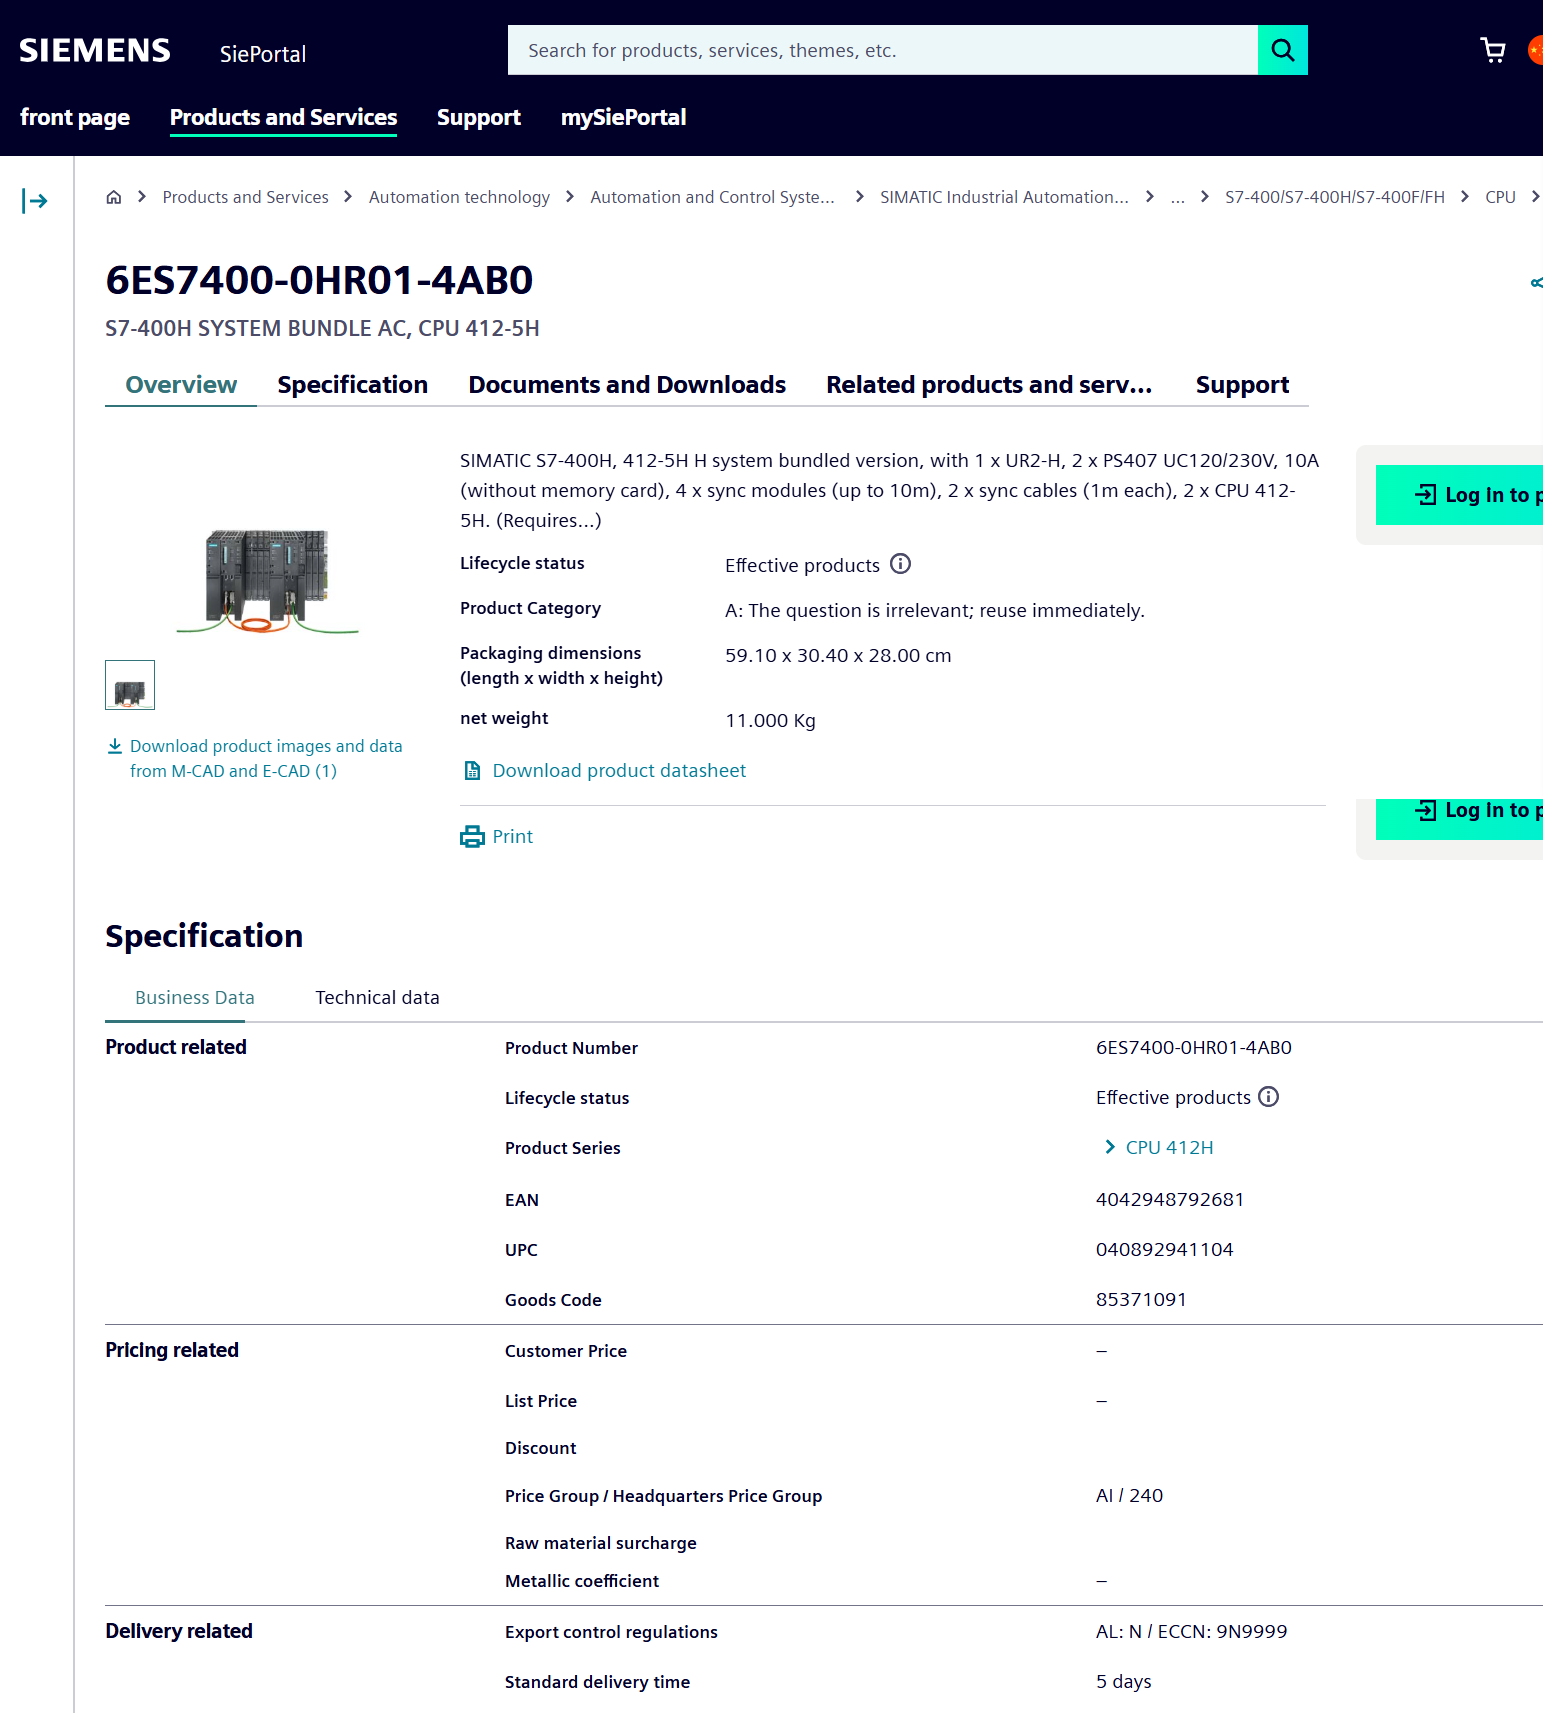Click info icon in Specification Lifecycle status
Image resolution: width=1543 pixels, height=1713 pixels.
pos(1268,1097)
